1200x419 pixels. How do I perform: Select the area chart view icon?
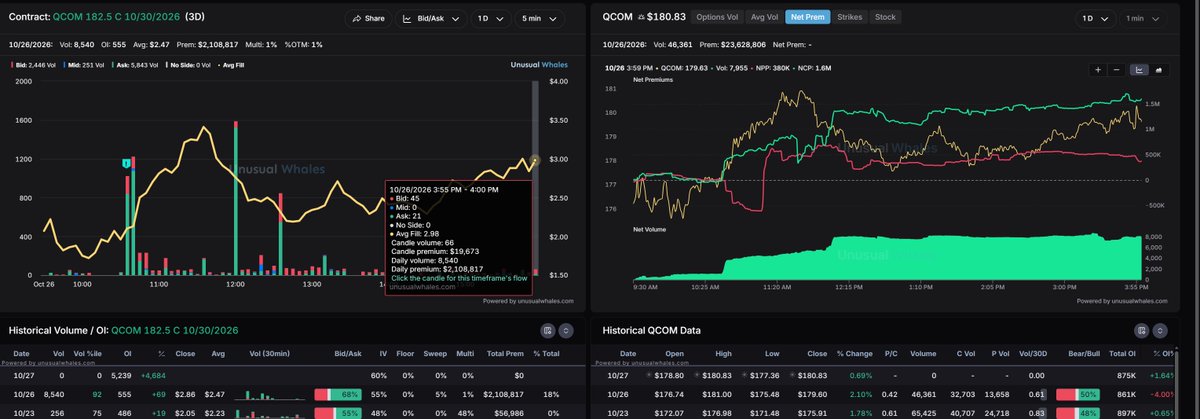point(1158,69)
